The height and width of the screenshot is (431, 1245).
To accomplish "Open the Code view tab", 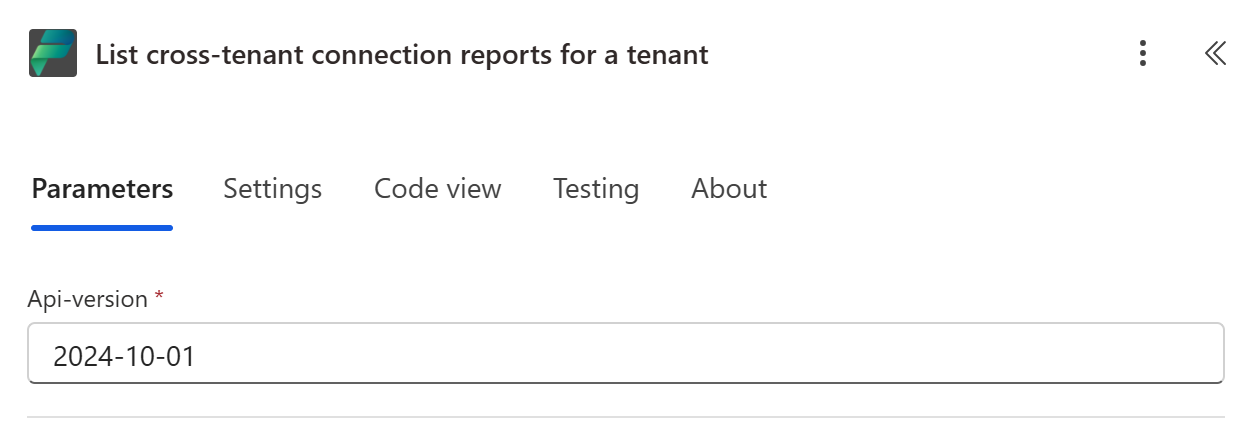I will coord(437,189).
